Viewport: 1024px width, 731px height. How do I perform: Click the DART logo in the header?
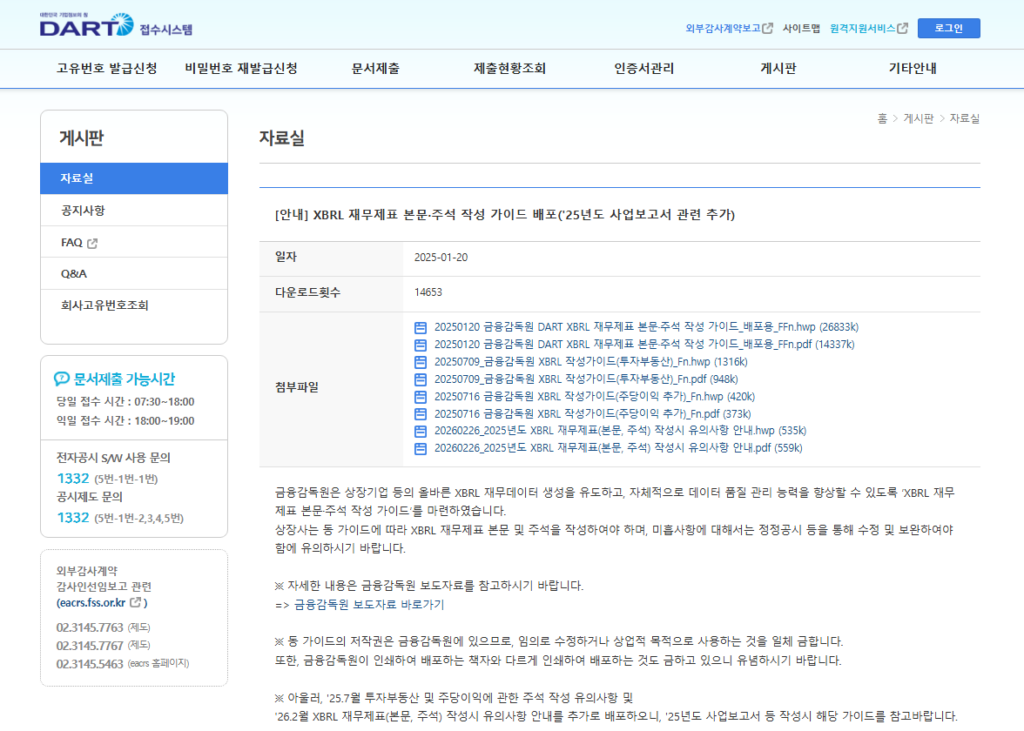pyautogui.click(x=85, y=25)
